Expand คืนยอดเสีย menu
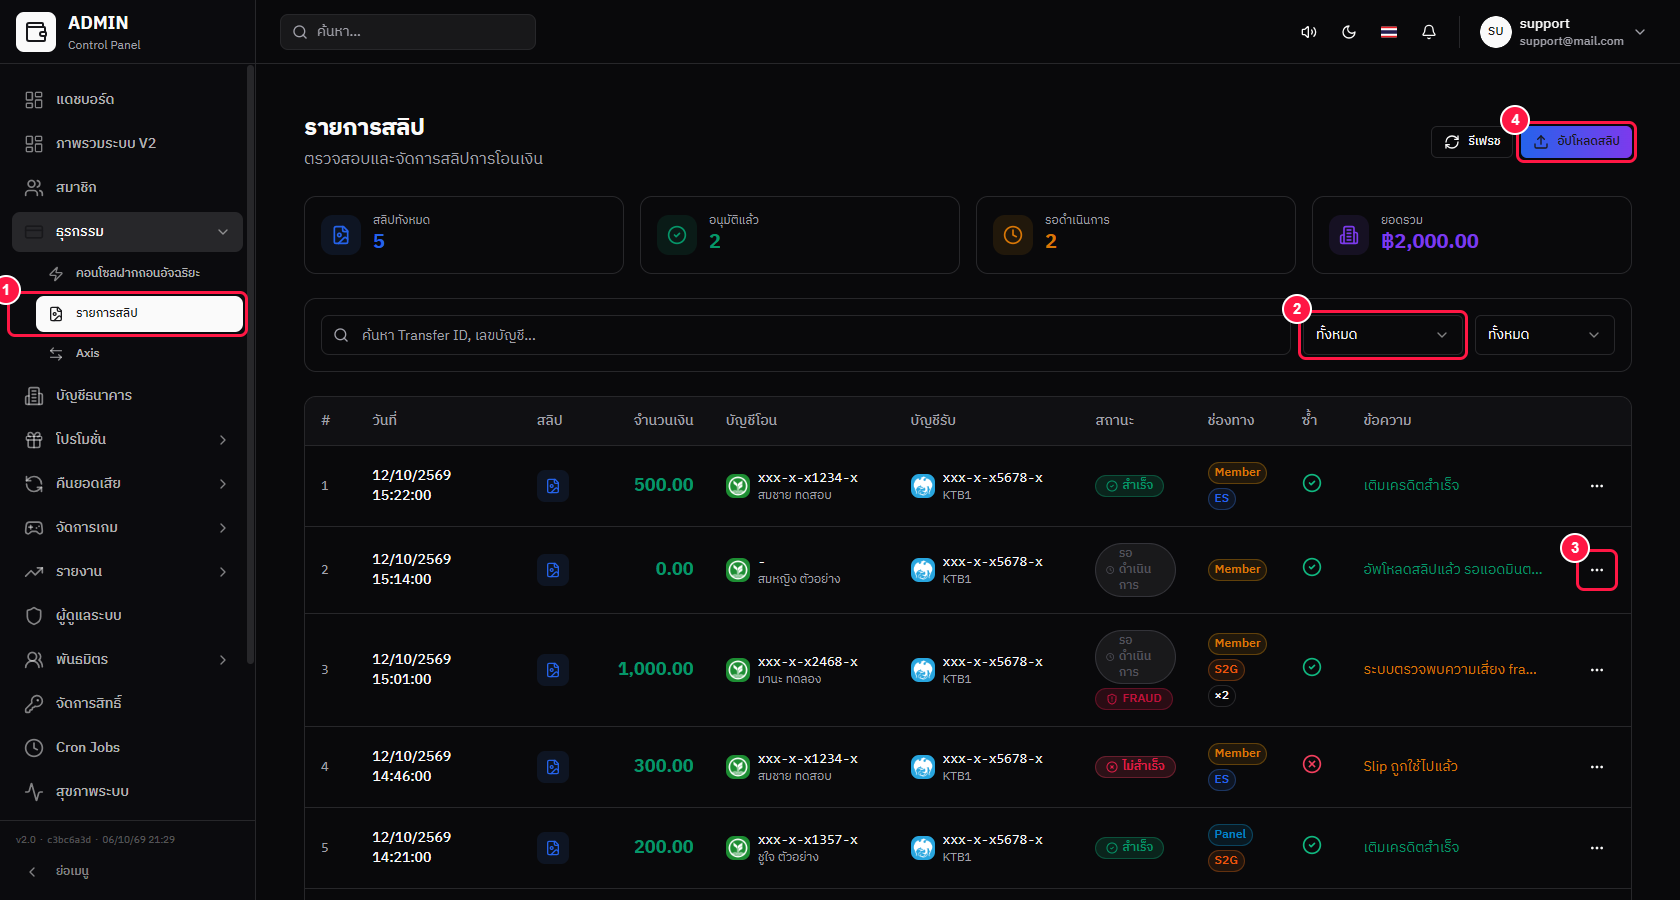Image resolution: width=1680 pixels, height=900 pixels. [x=128, y=484]
